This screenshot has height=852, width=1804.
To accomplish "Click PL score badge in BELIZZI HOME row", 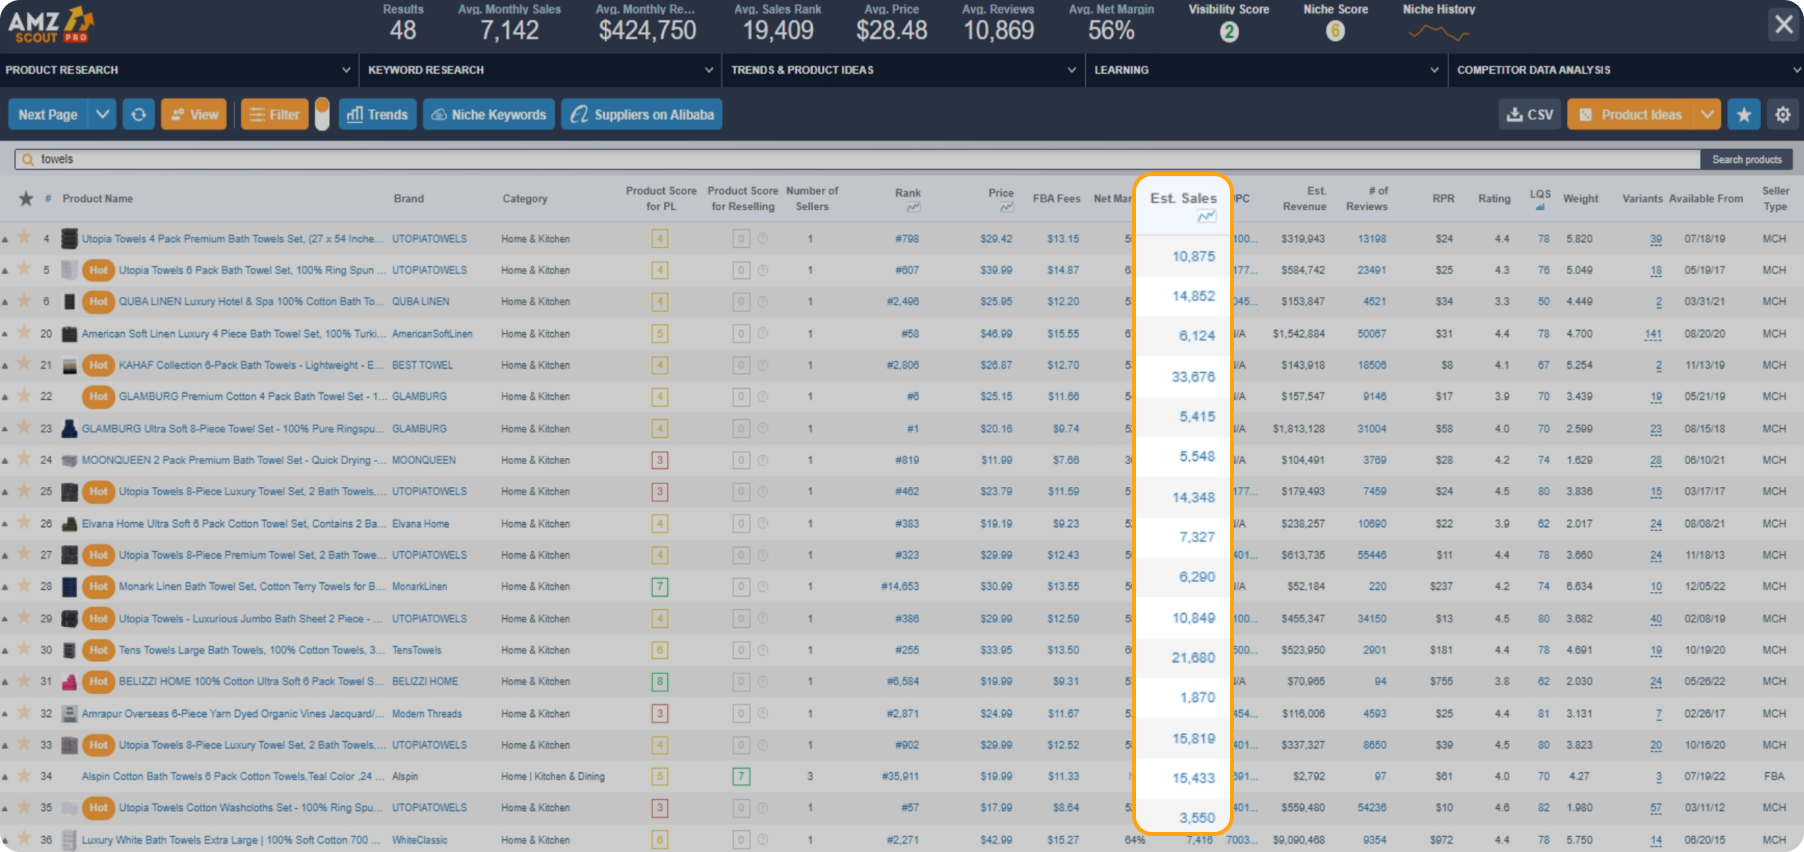I will click(660, 682).
